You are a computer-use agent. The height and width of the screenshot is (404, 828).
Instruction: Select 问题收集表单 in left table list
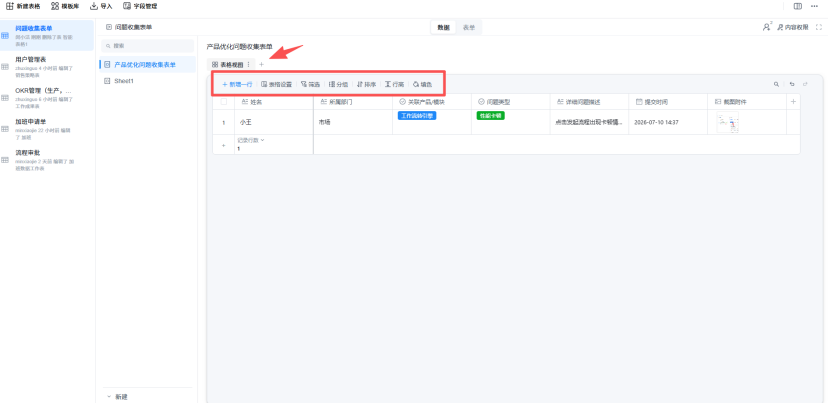click(x=47, y=35)
